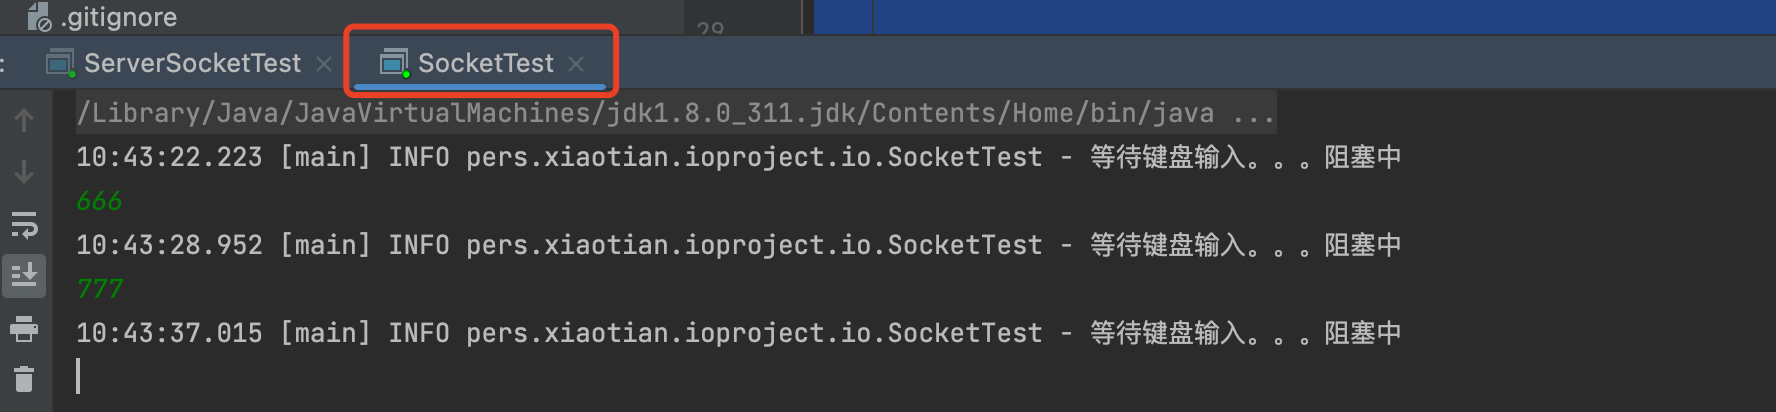The image size is (1776, 412).
Task: Click the 10:43:37.015 log line
Action: point(738,333)
